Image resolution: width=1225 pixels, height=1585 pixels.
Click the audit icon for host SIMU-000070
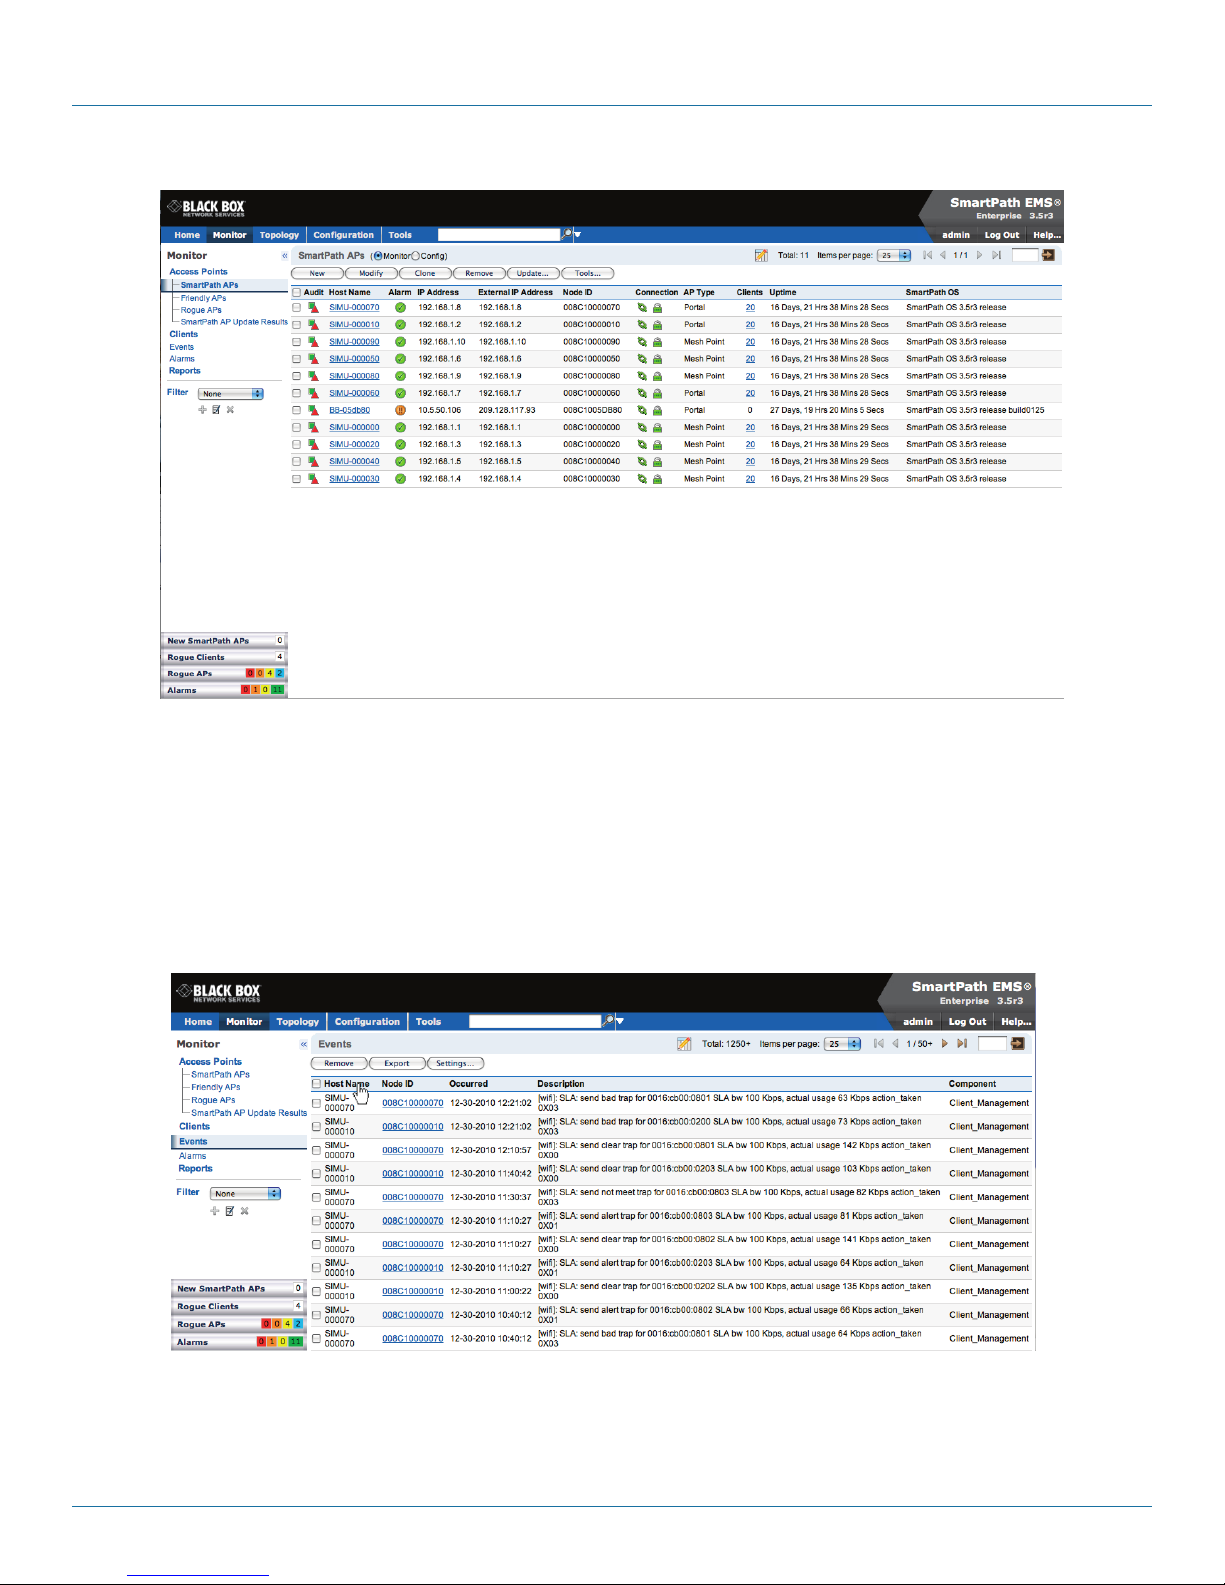pos(313,308)
